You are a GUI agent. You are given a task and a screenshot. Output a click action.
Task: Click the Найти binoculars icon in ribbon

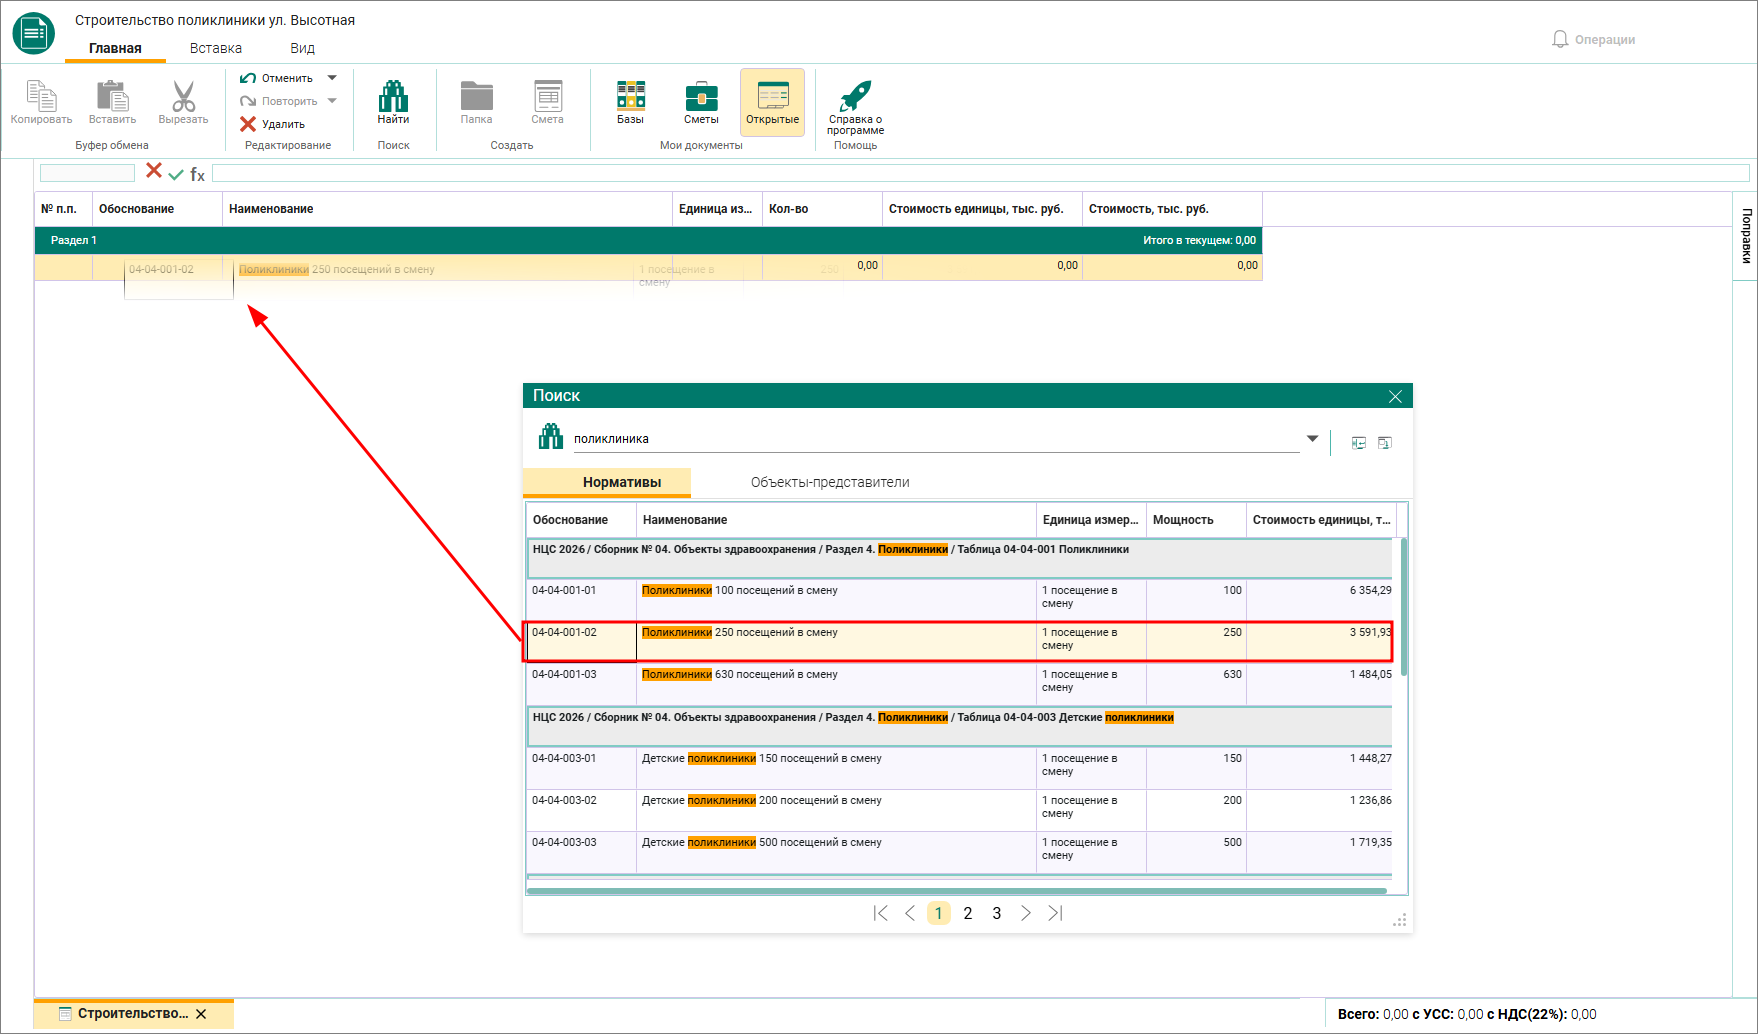point(393,96)
